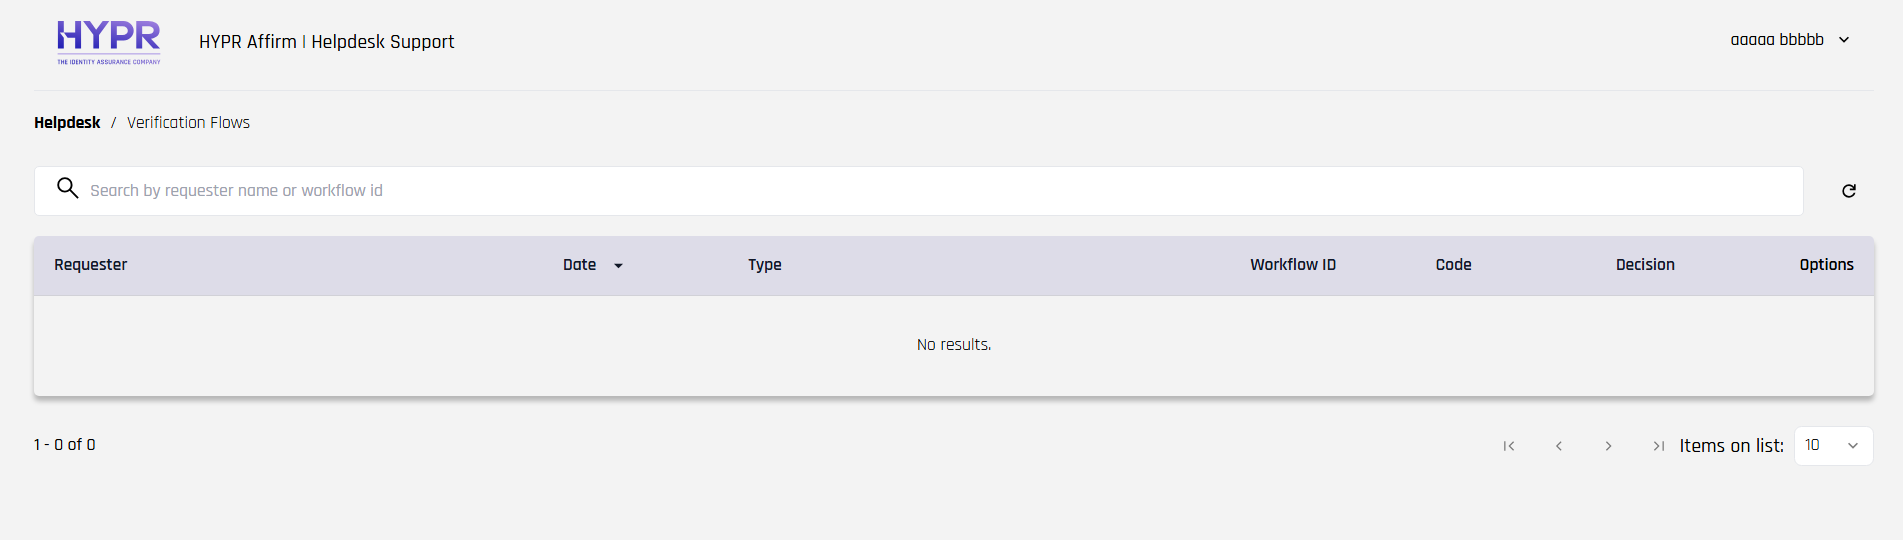Click the Type column header
Image resolution: width=1903 pixels, height=540 pixels.
coord(765,265)
